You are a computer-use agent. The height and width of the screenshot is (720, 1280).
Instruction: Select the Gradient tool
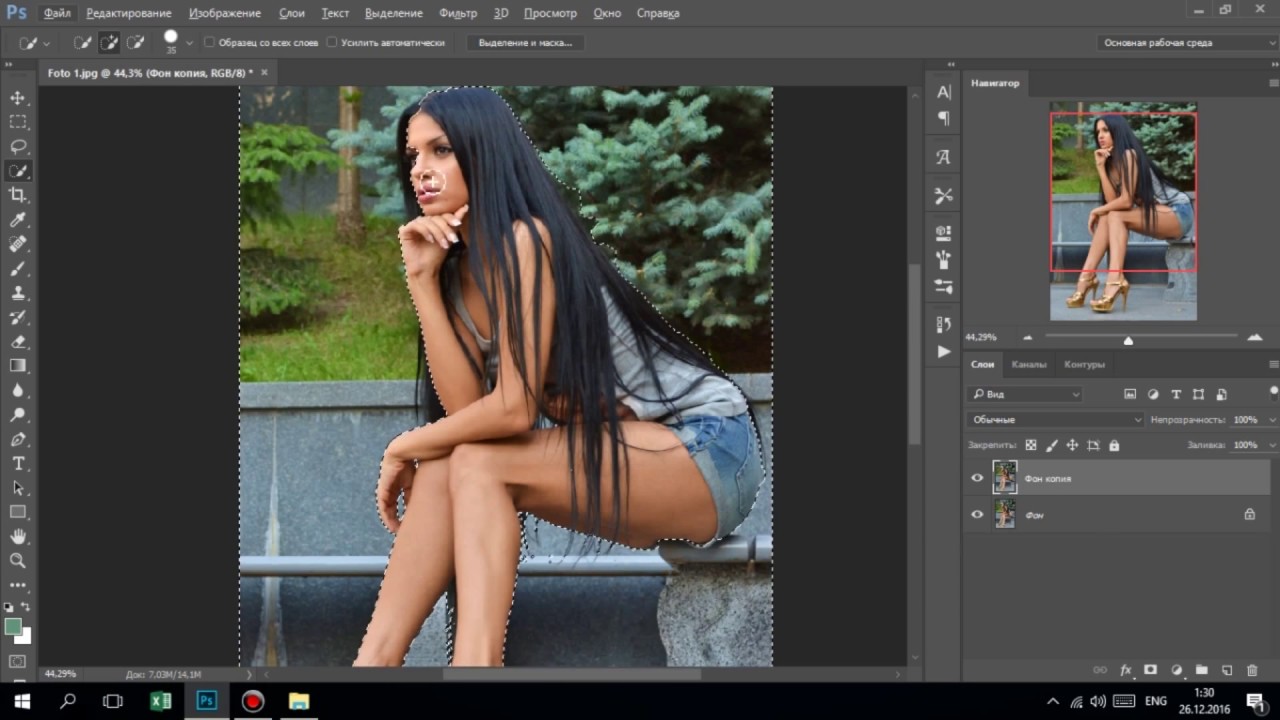[x=18, y=366]
